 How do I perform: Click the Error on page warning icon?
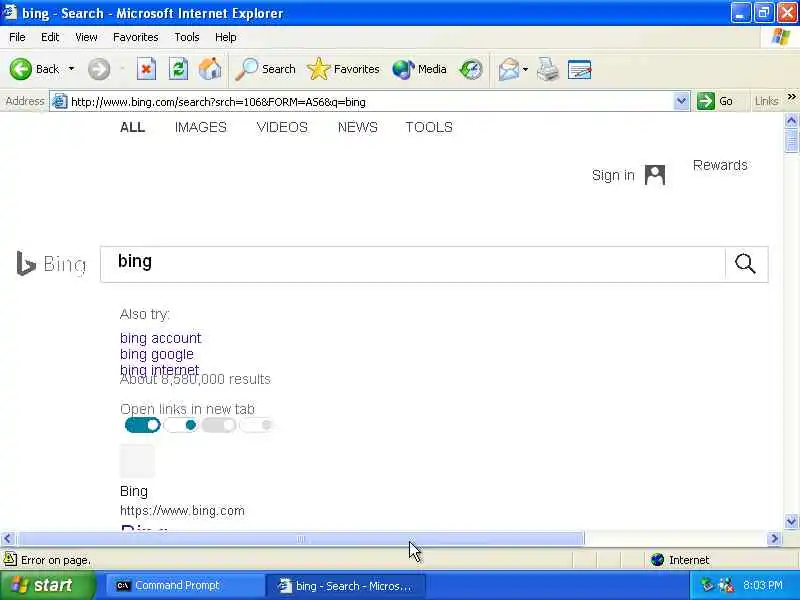[10, 559]
